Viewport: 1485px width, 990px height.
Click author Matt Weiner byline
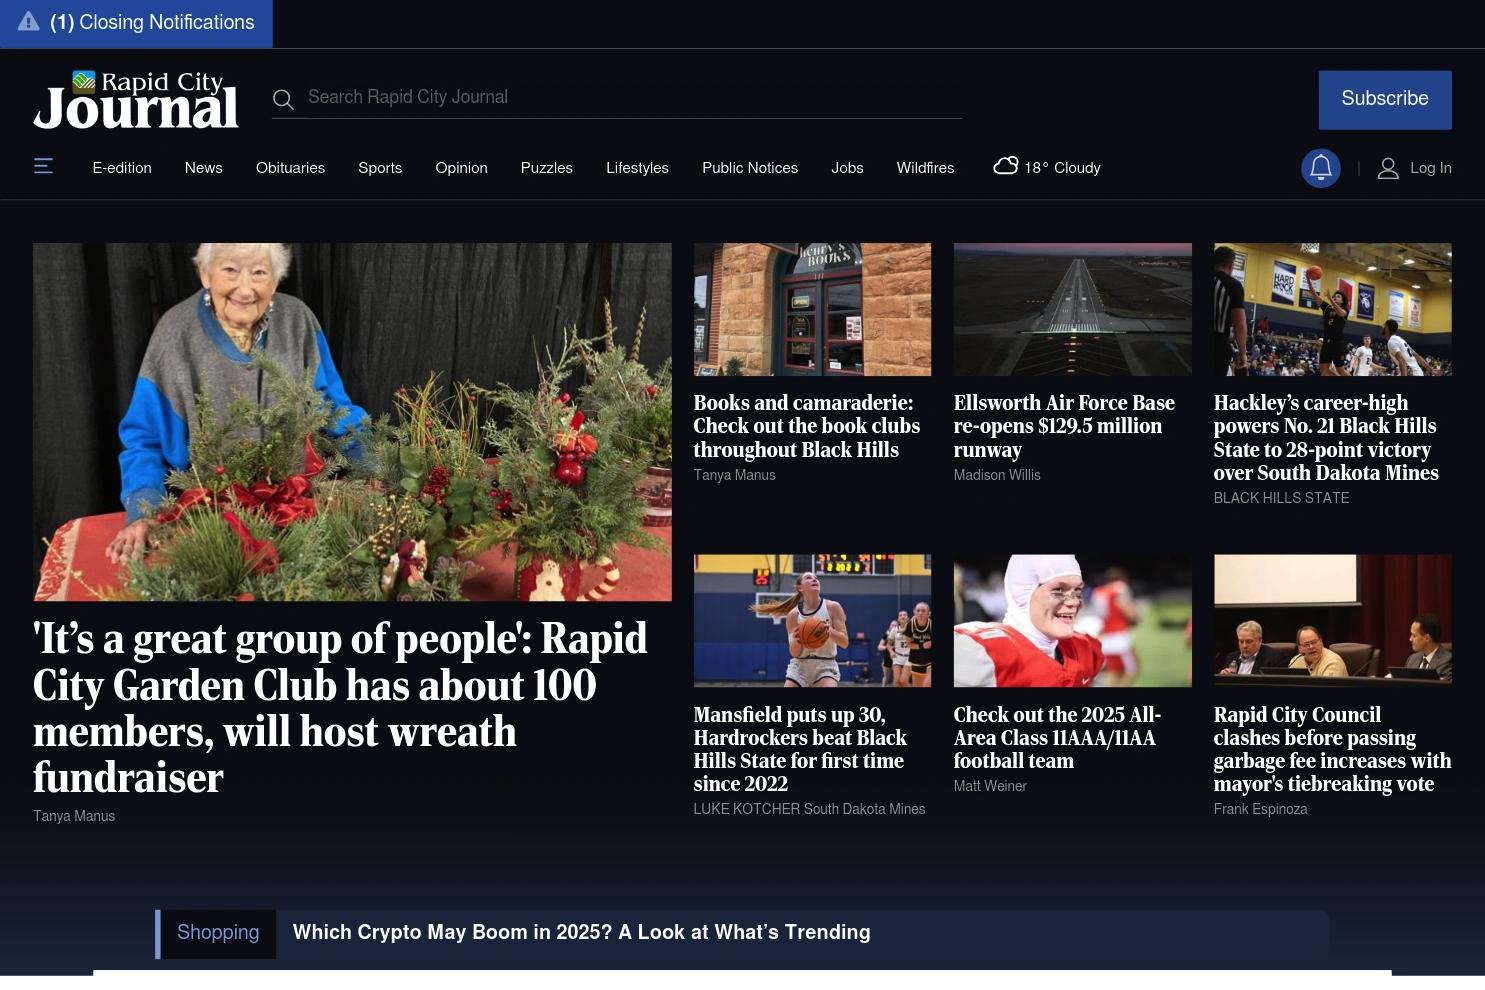[990, 786]
